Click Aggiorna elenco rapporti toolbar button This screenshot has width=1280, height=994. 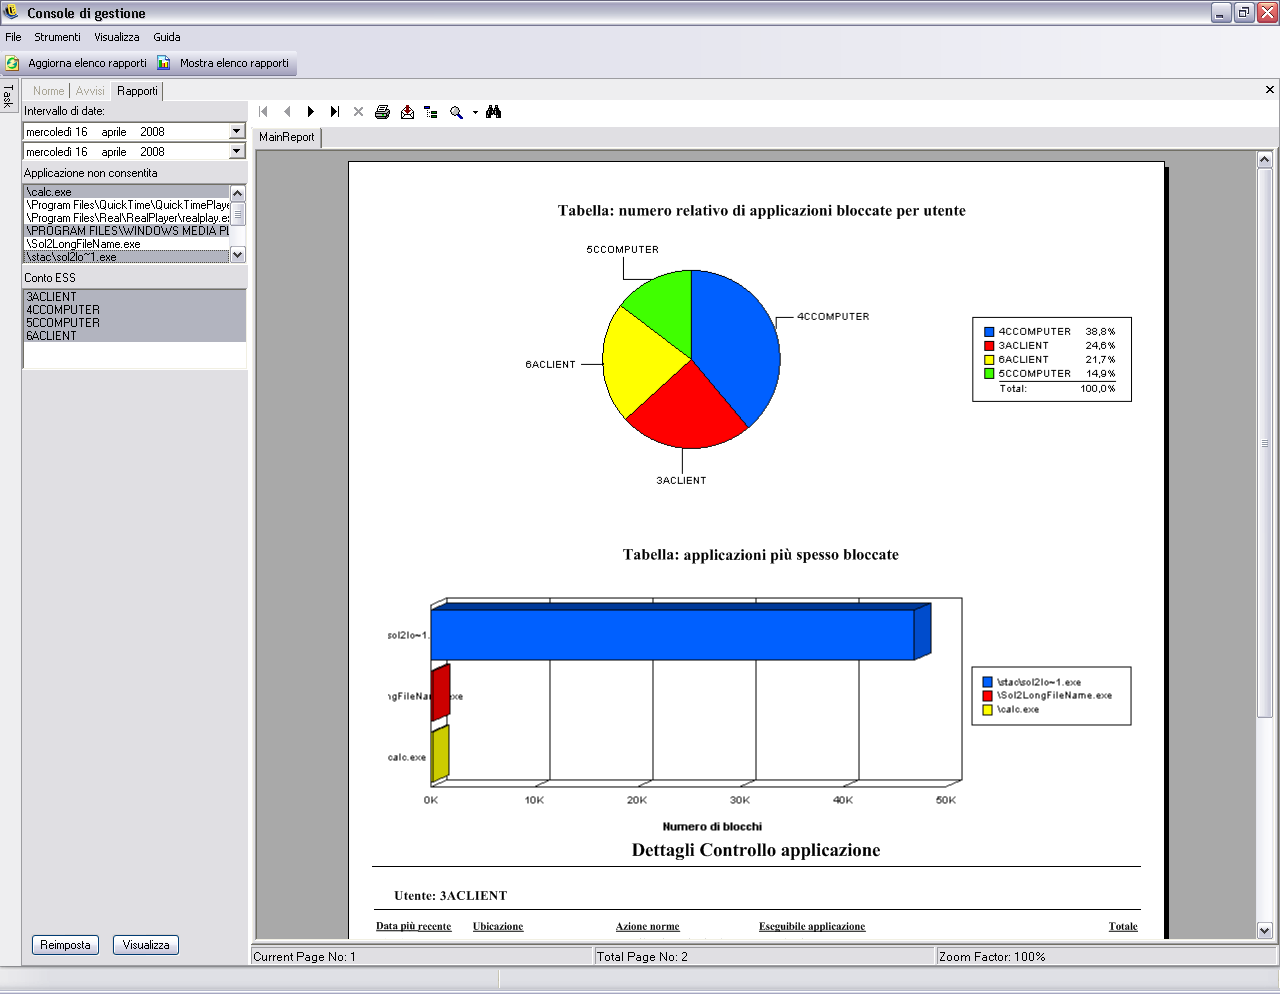(x=77, y=63)
